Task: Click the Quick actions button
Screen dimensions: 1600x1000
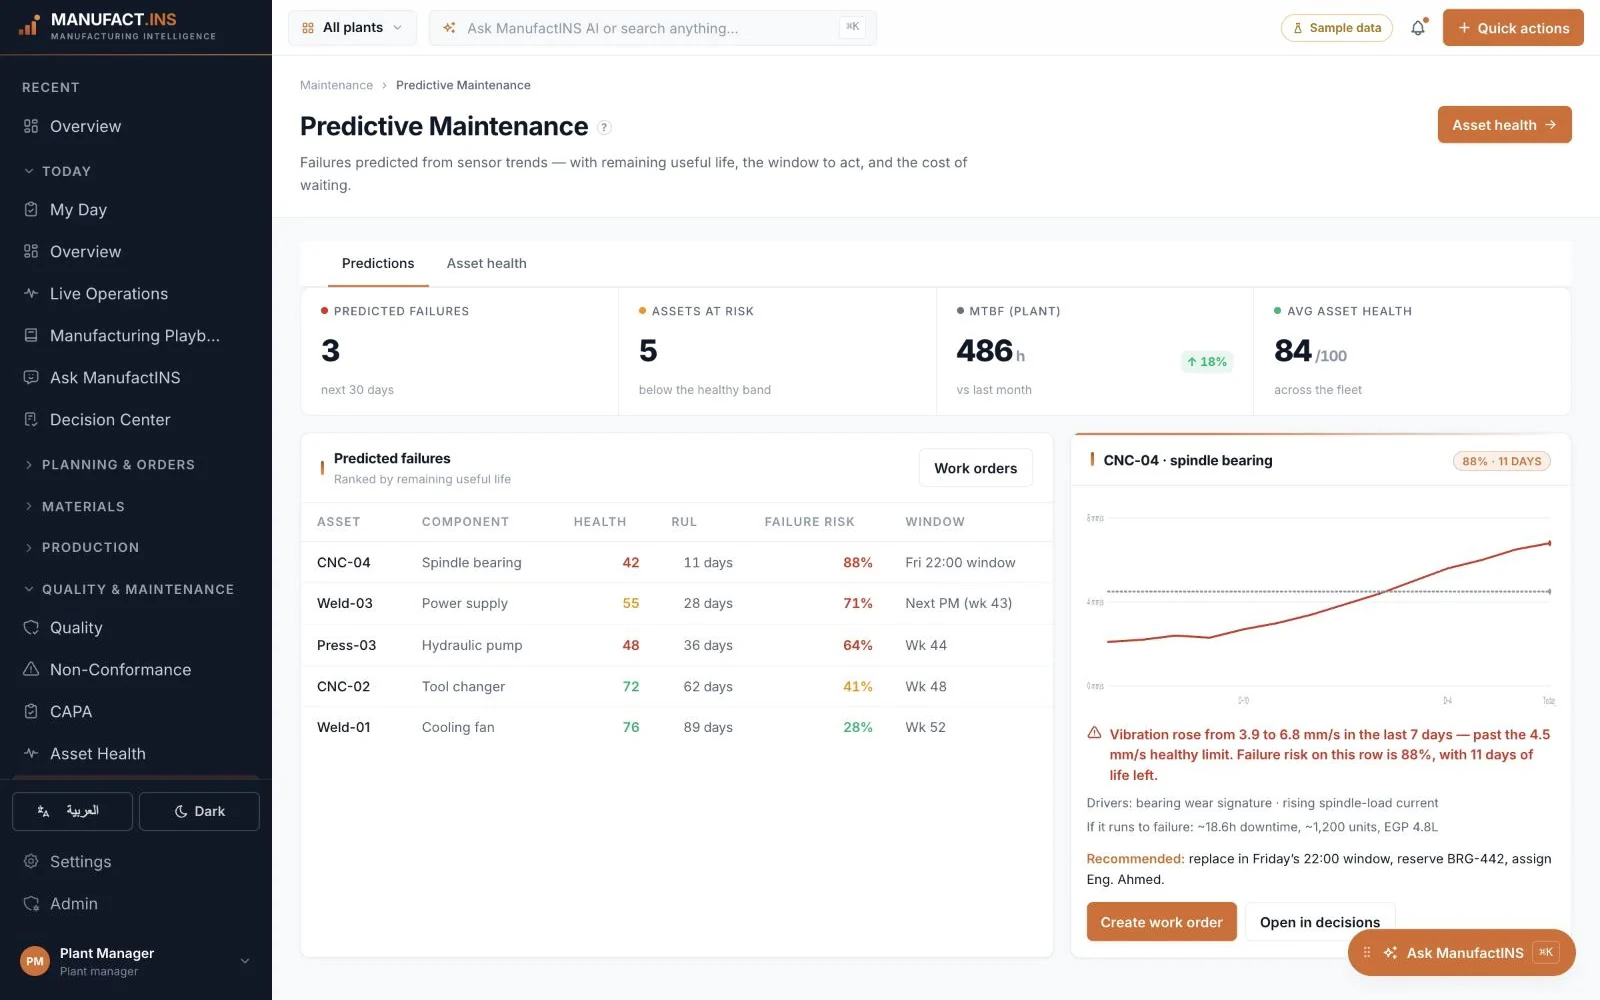Action: pyautogui.click(x=1513, y=28)
